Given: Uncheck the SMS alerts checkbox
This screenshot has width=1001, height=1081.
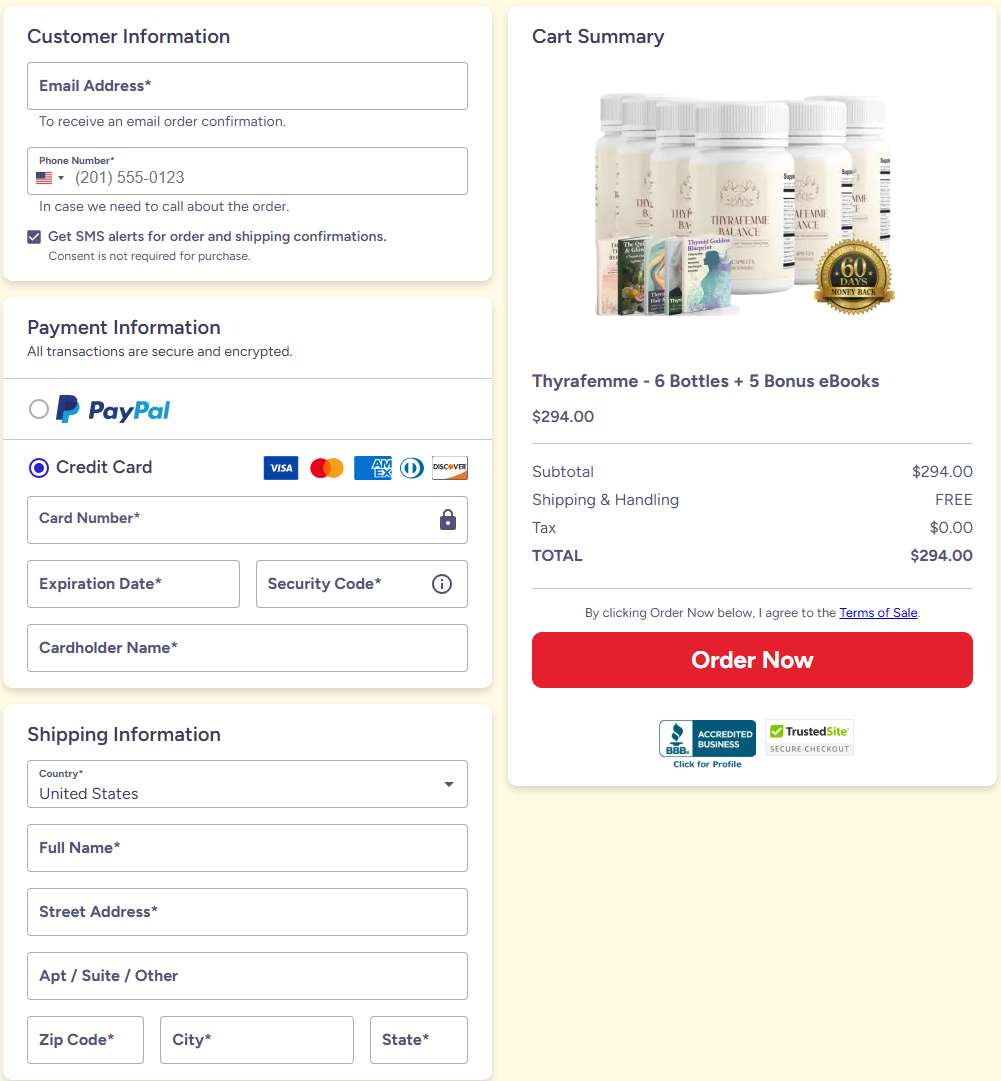Looking at the screenshot, I should [34, 237].
